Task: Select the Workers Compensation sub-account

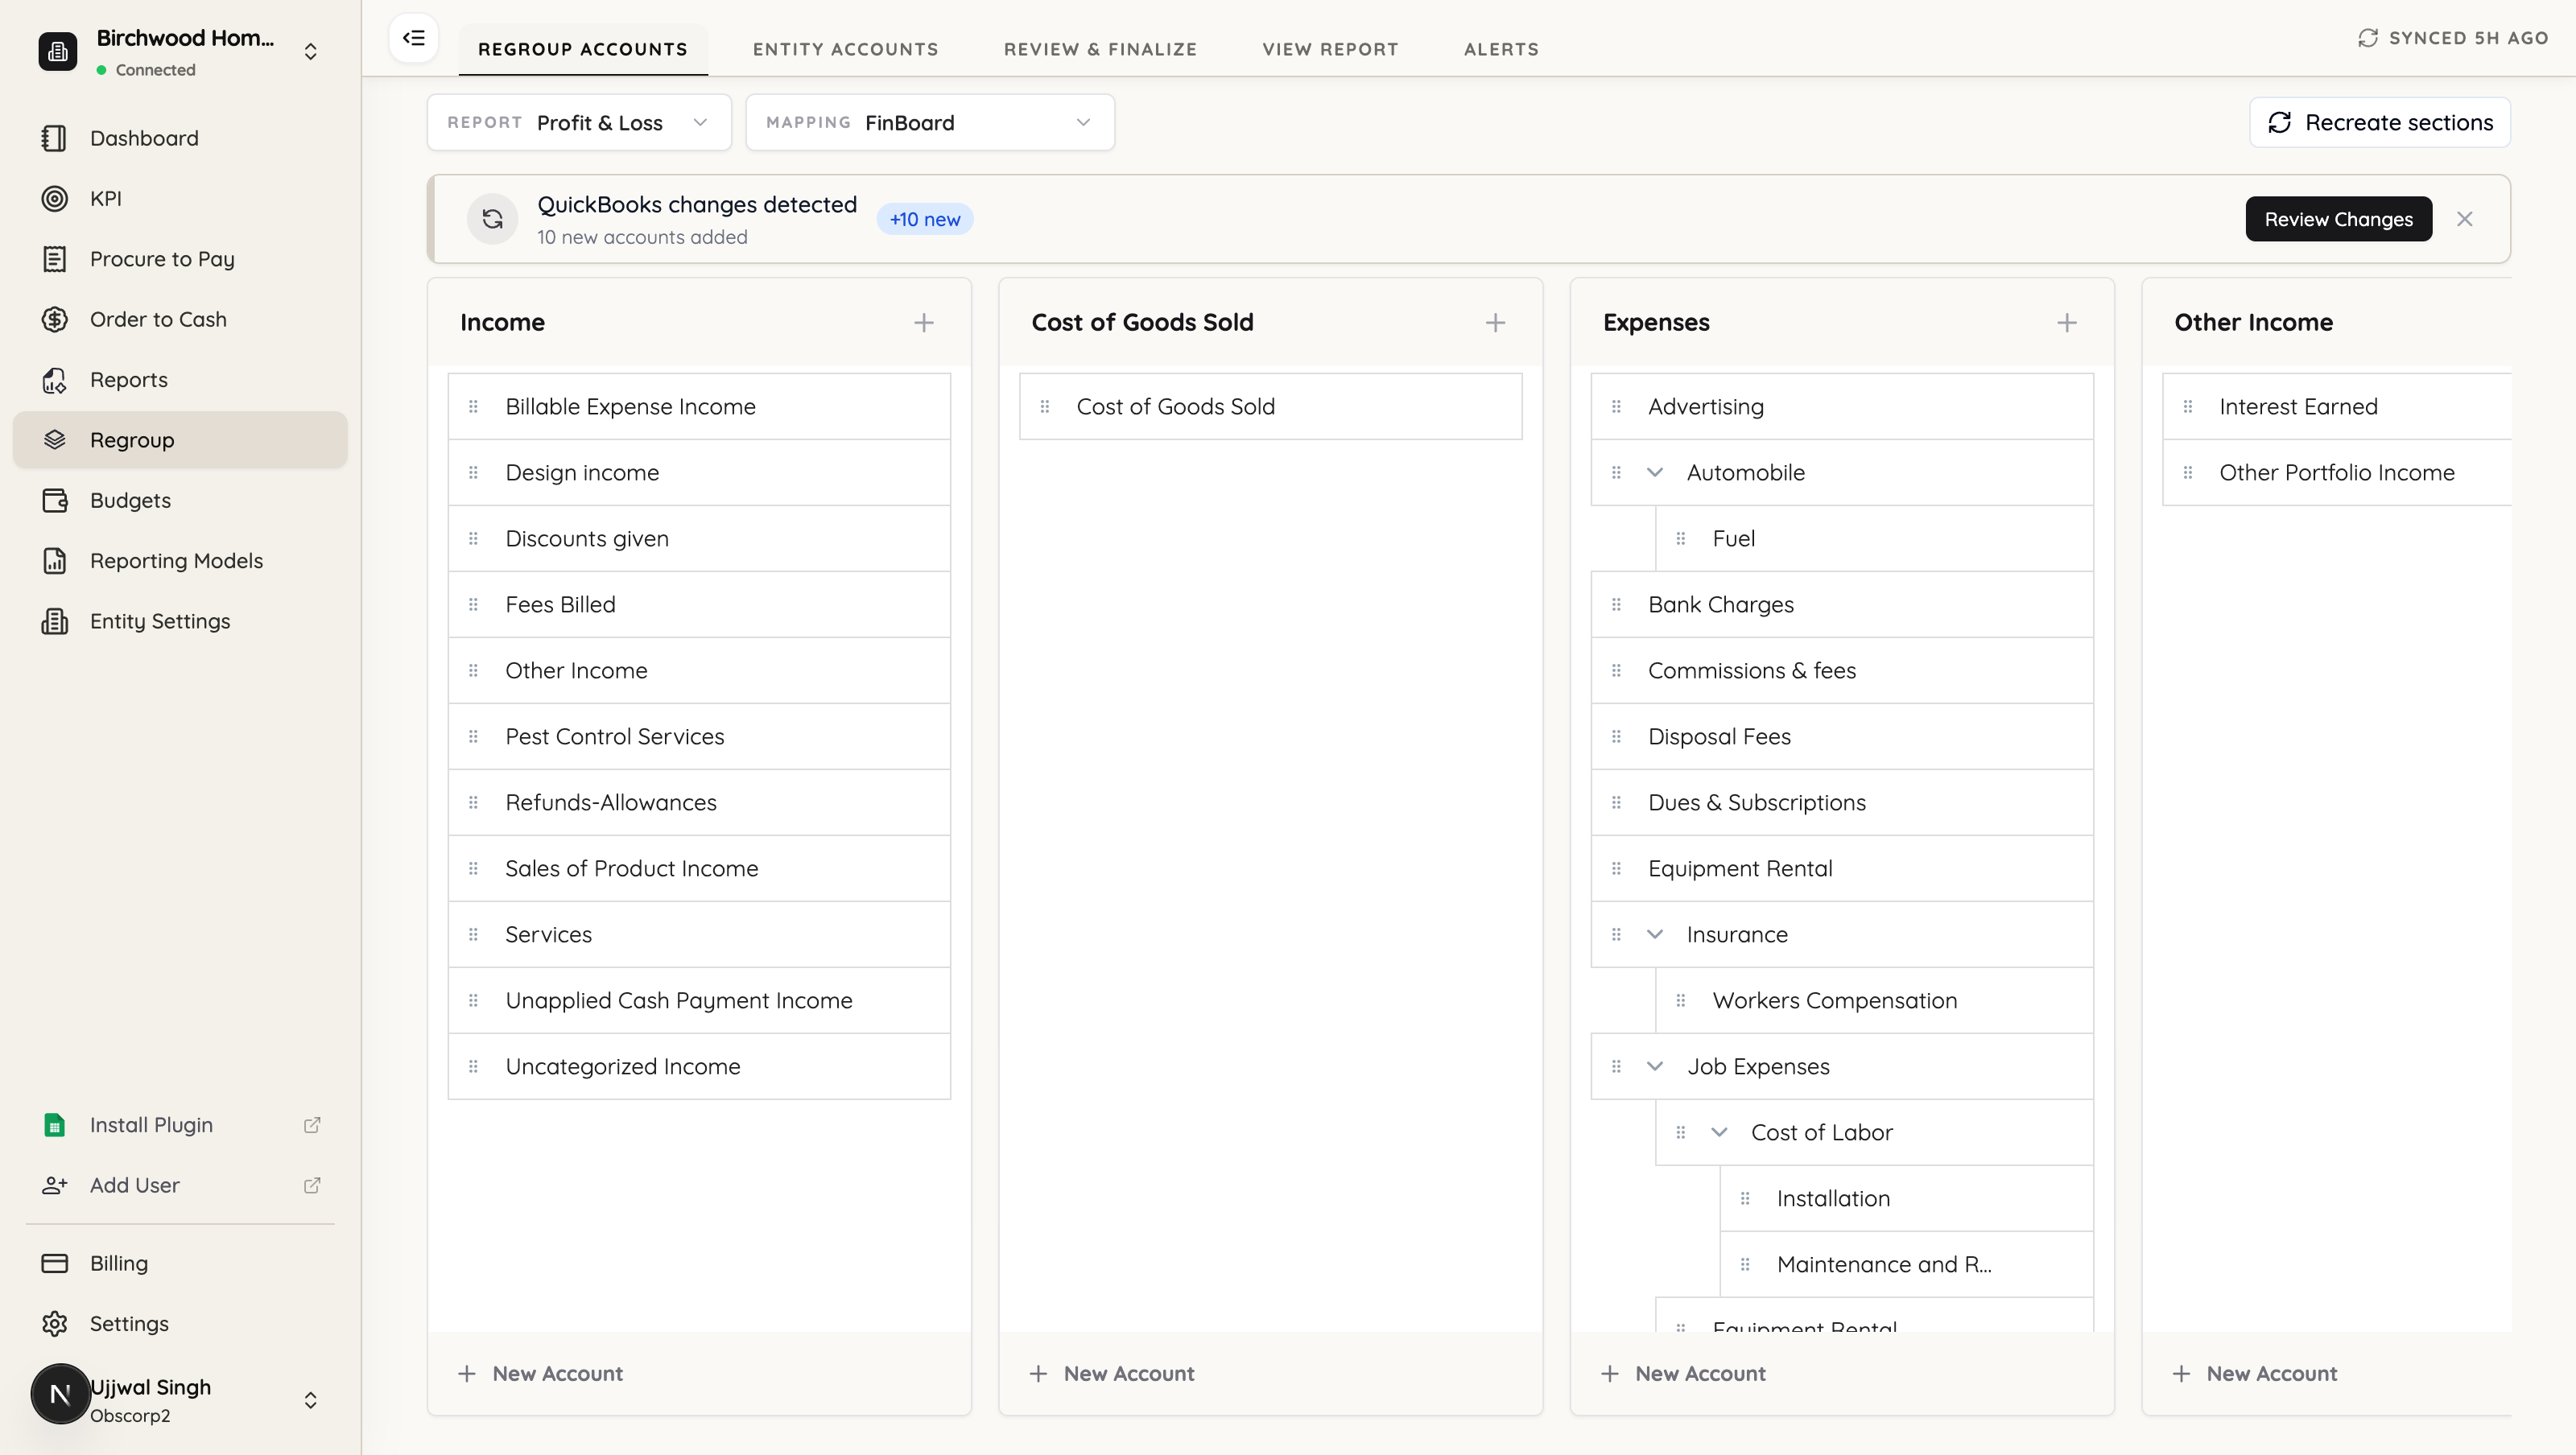Action: point(1874,1001)
